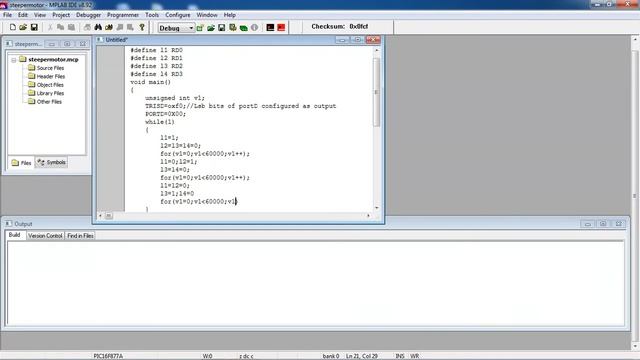Open the Debug build configuration dropdown
This screenshot has height=360, width=640.
click(x=176, y=28)
